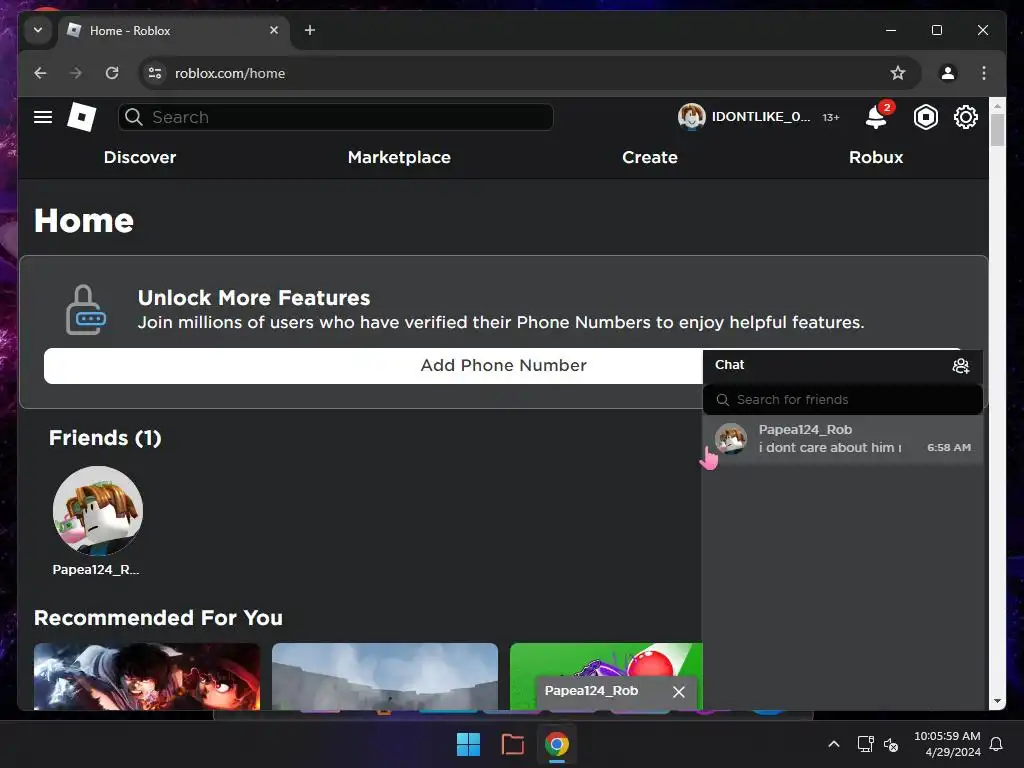Go to the Robux tab
This screenshot has width=1024, height=768.
point(876,157)
